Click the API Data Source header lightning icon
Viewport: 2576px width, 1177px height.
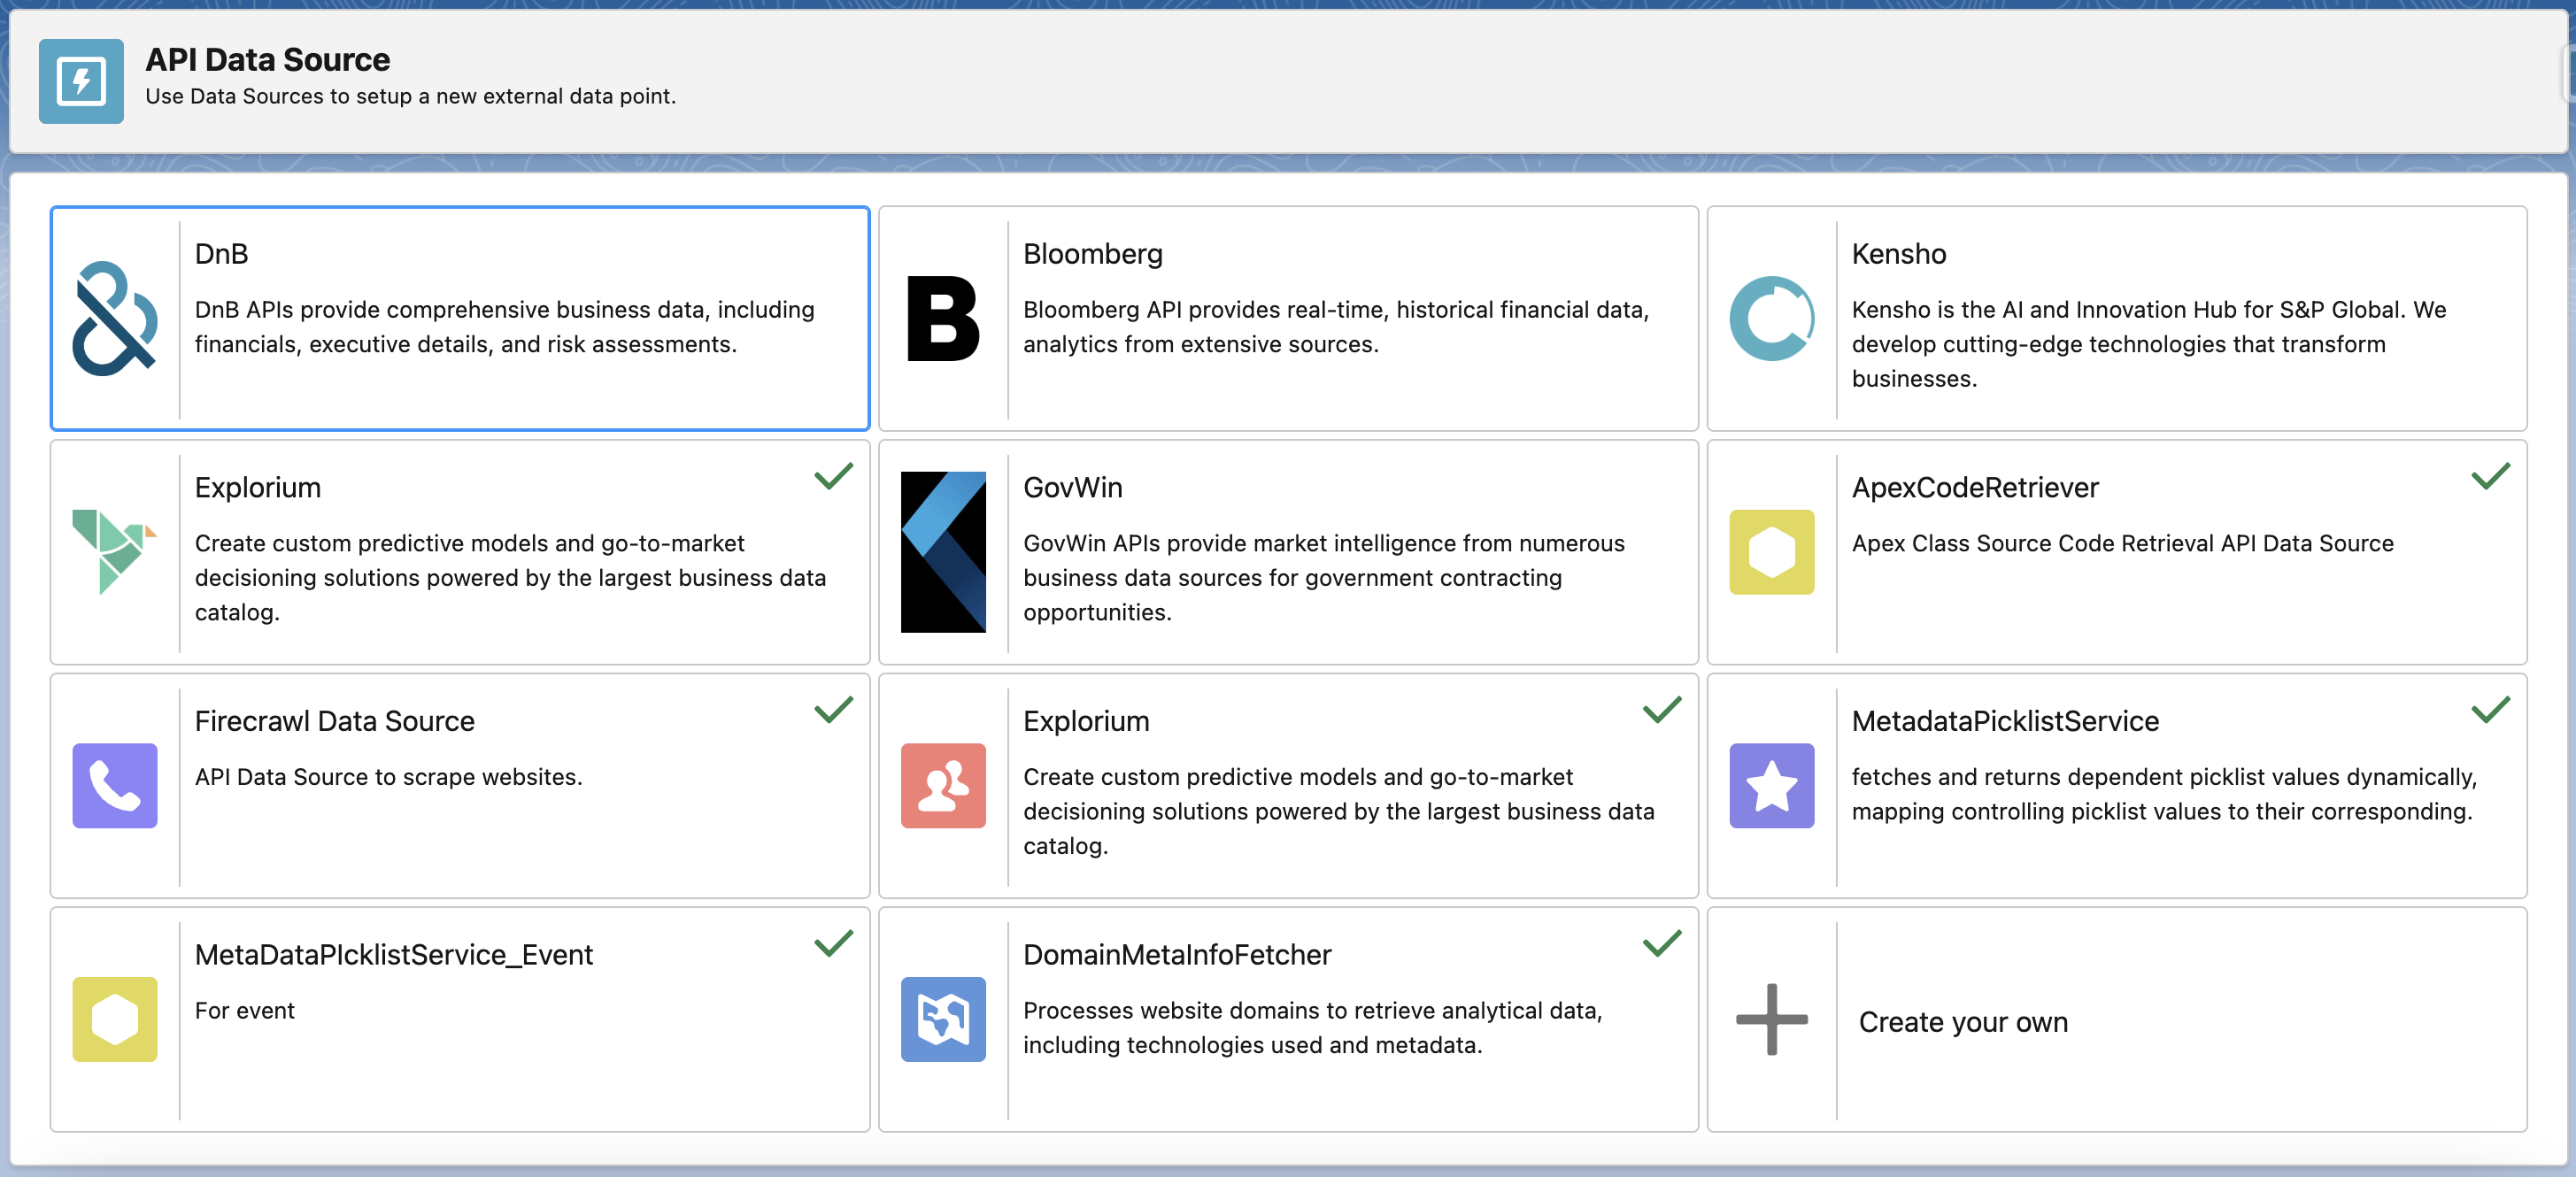tap(81, 81)
